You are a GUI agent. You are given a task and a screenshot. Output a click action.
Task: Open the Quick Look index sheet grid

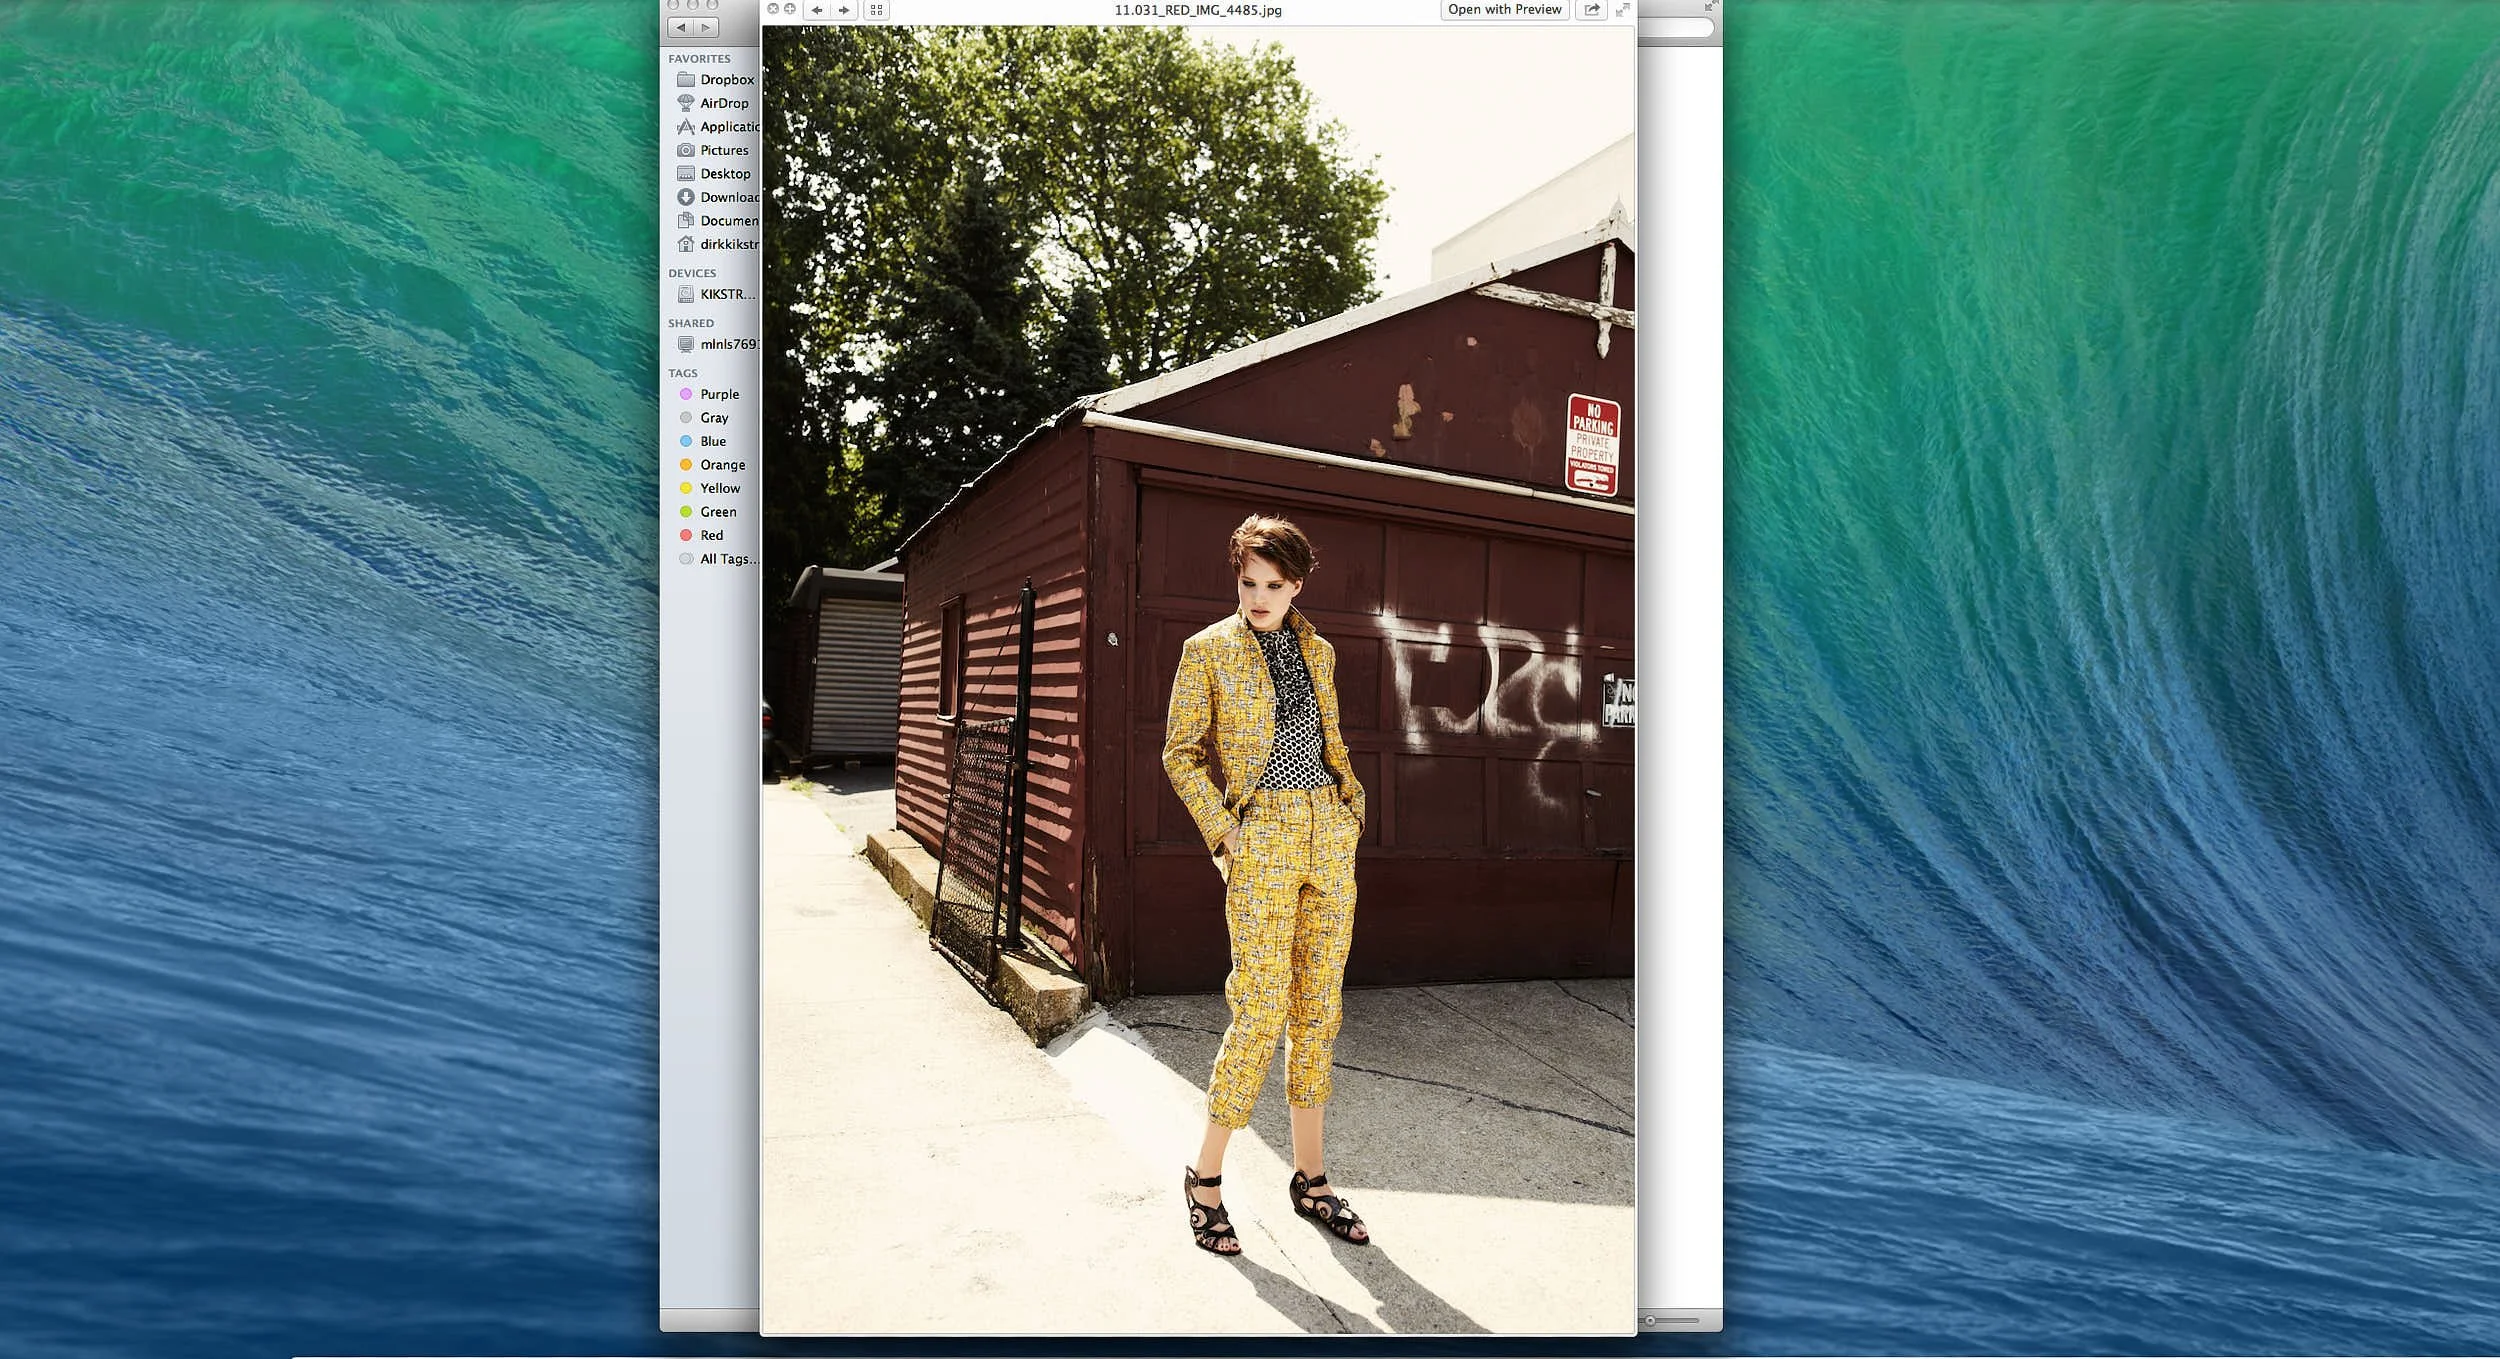point(876,10)
